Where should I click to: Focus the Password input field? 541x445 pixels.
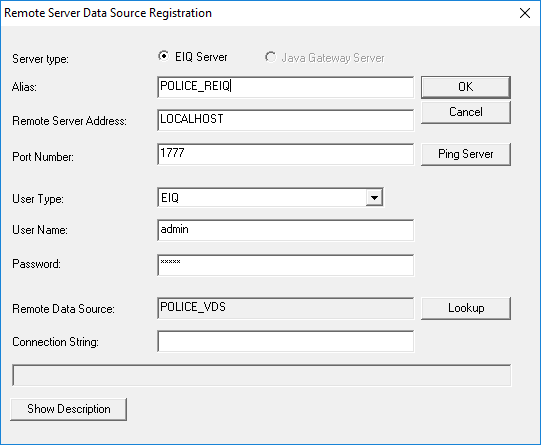[285, 265]
